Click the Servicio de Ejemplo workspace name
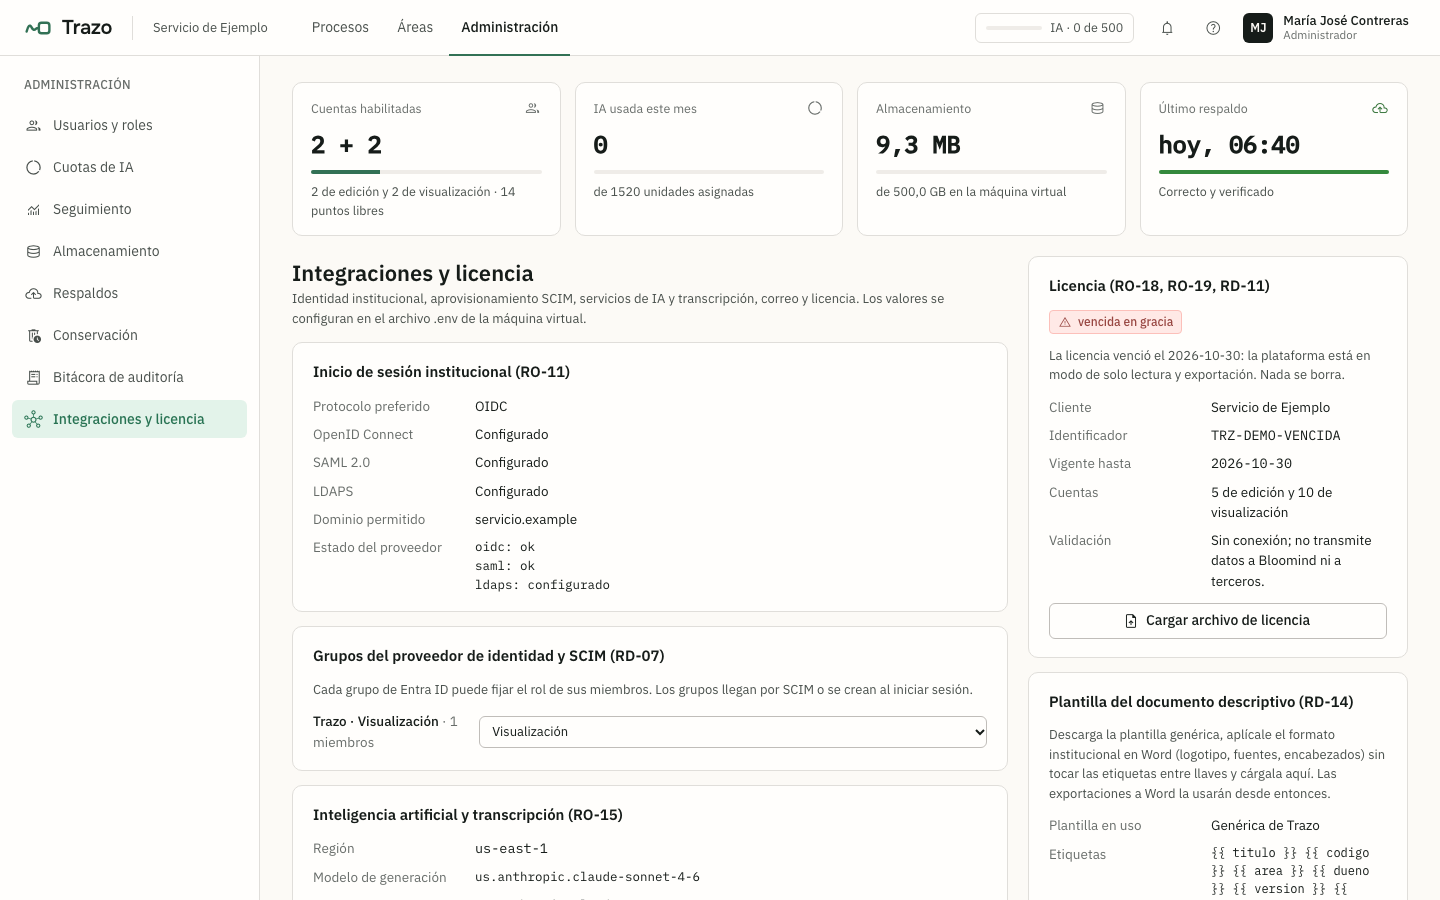This screenshot has height=900, width=1440. pyautogui.click(x=210, y=28)
